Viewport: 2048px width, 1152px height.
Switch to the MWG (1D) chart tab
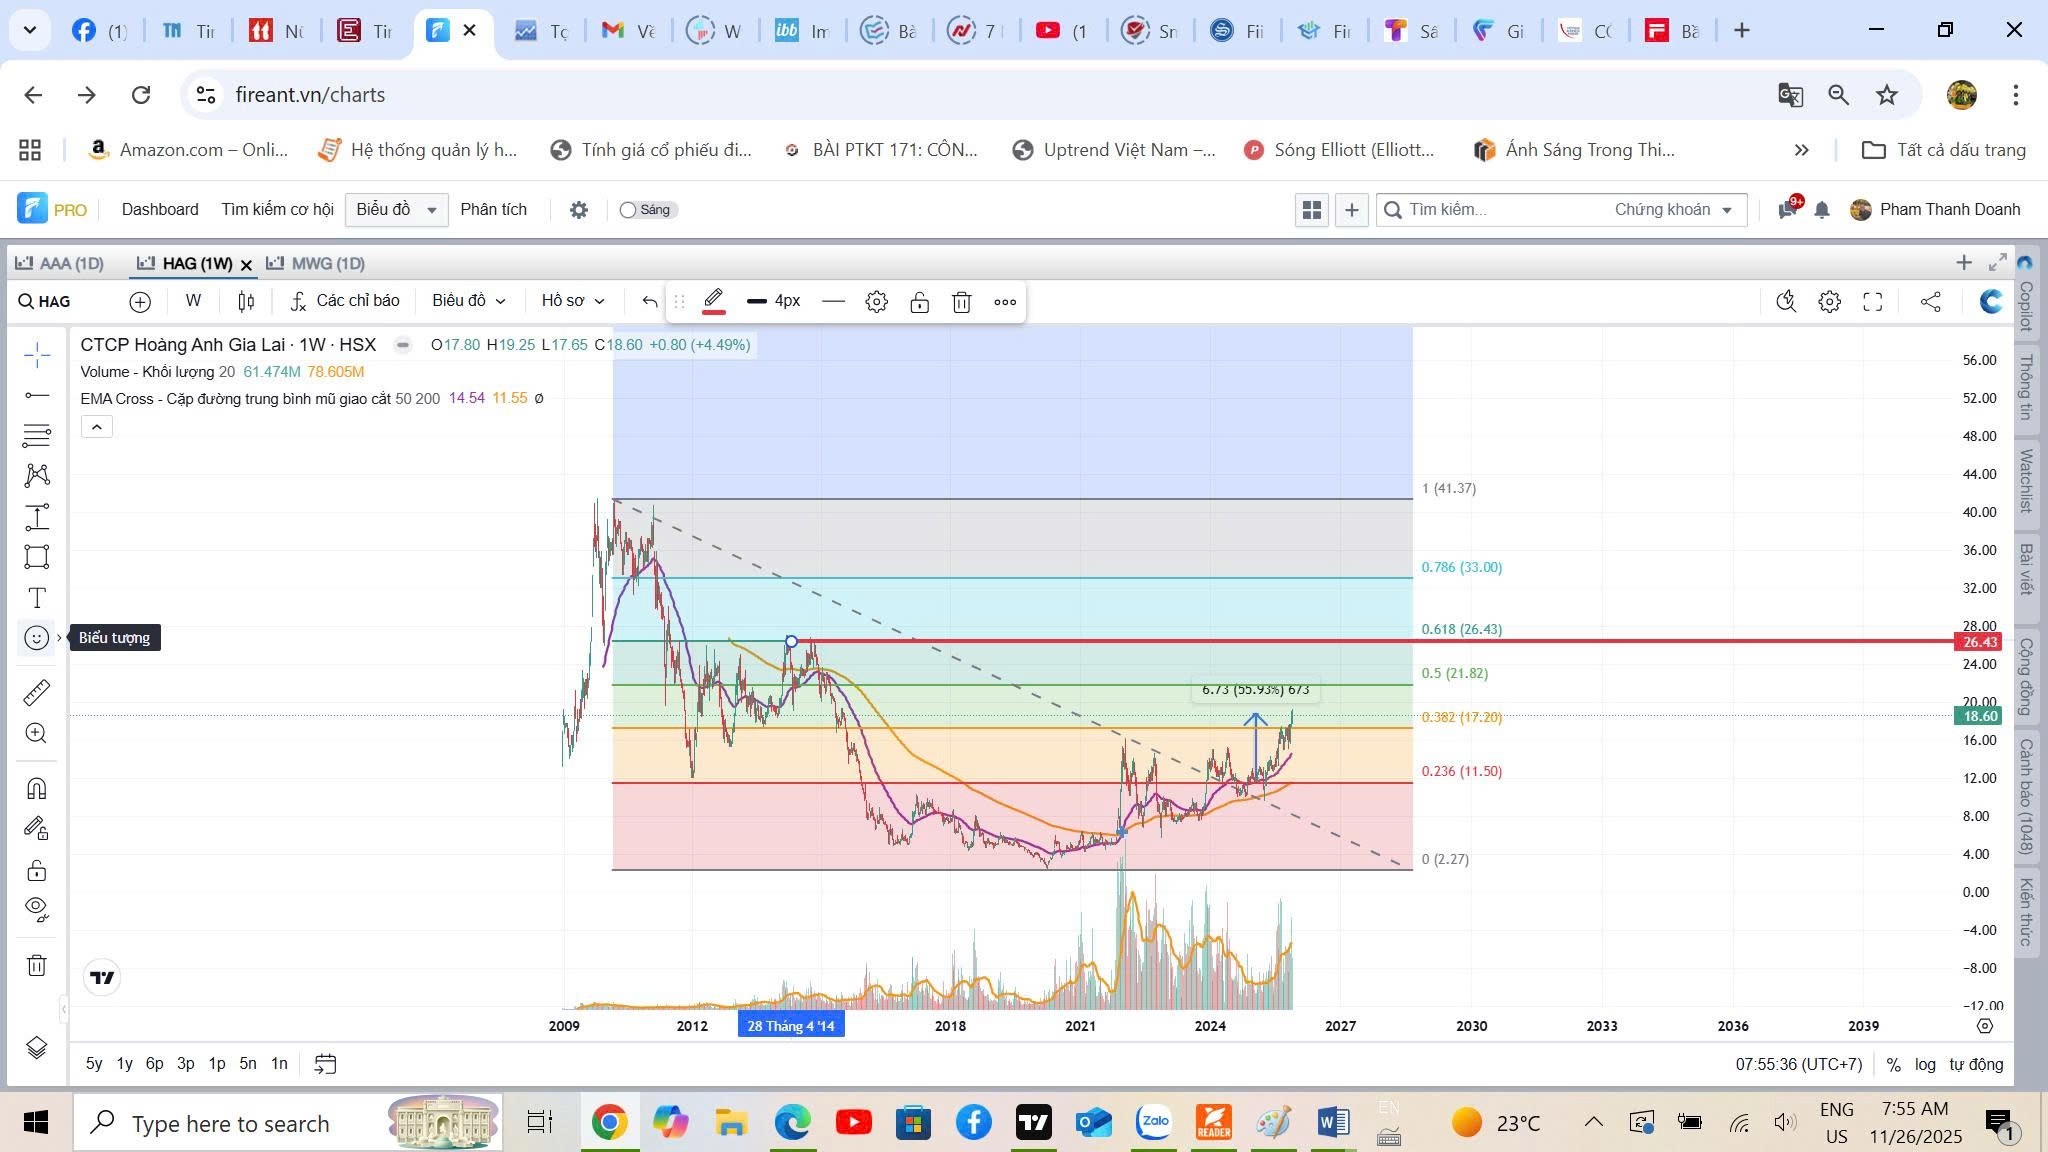coord(327,264)
